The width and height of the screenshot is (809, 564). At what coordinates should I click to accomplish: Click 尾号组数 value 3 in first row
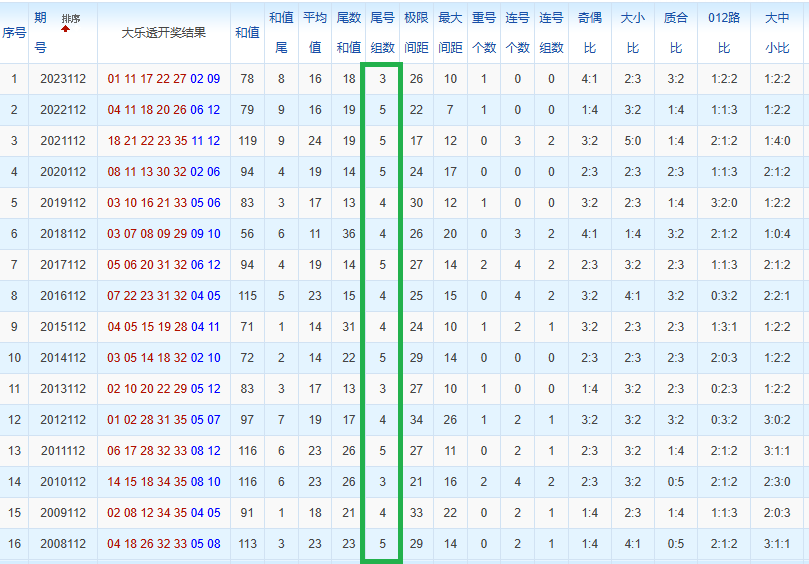pyautogui.click(x=382, y=79)
